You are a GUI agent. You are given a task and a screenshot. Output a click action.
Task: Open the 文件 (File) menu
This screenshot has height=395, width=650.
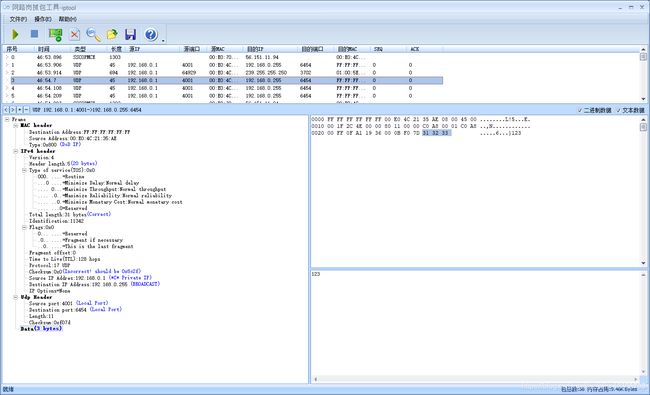point(18,19)
